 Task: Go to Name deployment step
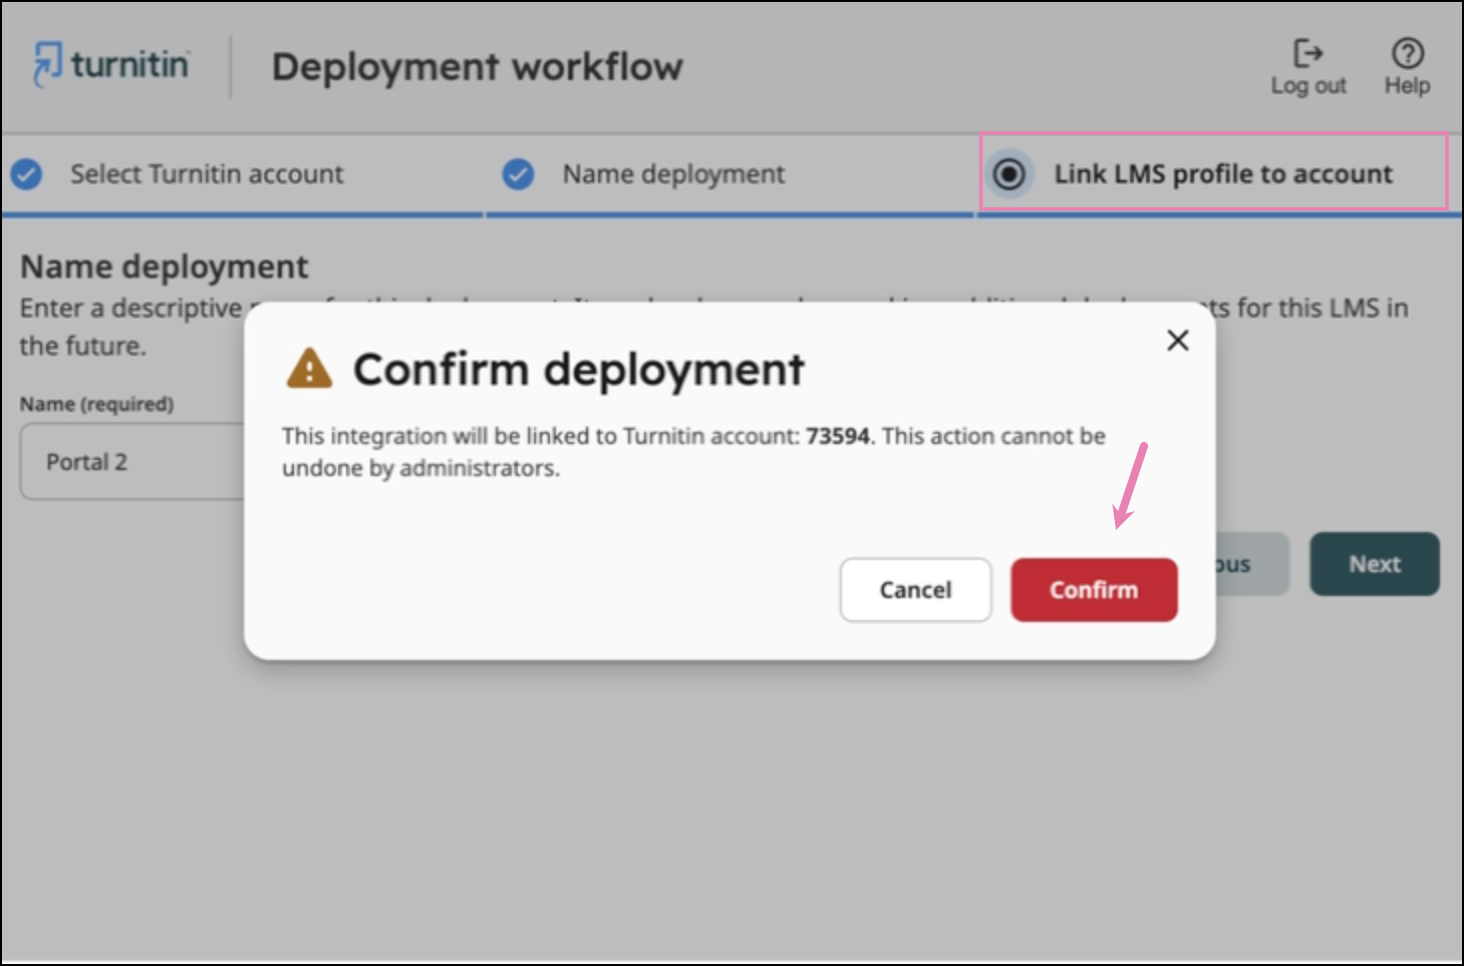pos(673,174)
